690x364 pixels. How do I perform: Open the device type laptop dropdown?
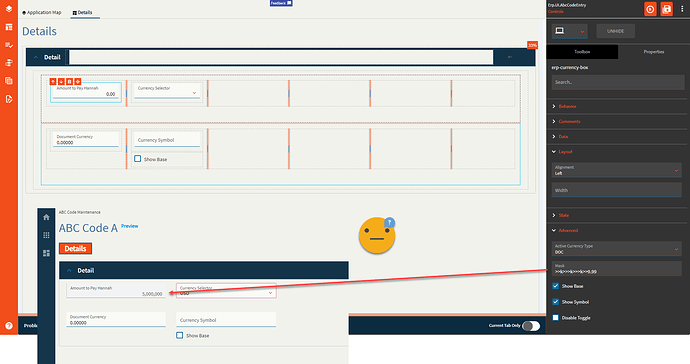pos(569,31)
